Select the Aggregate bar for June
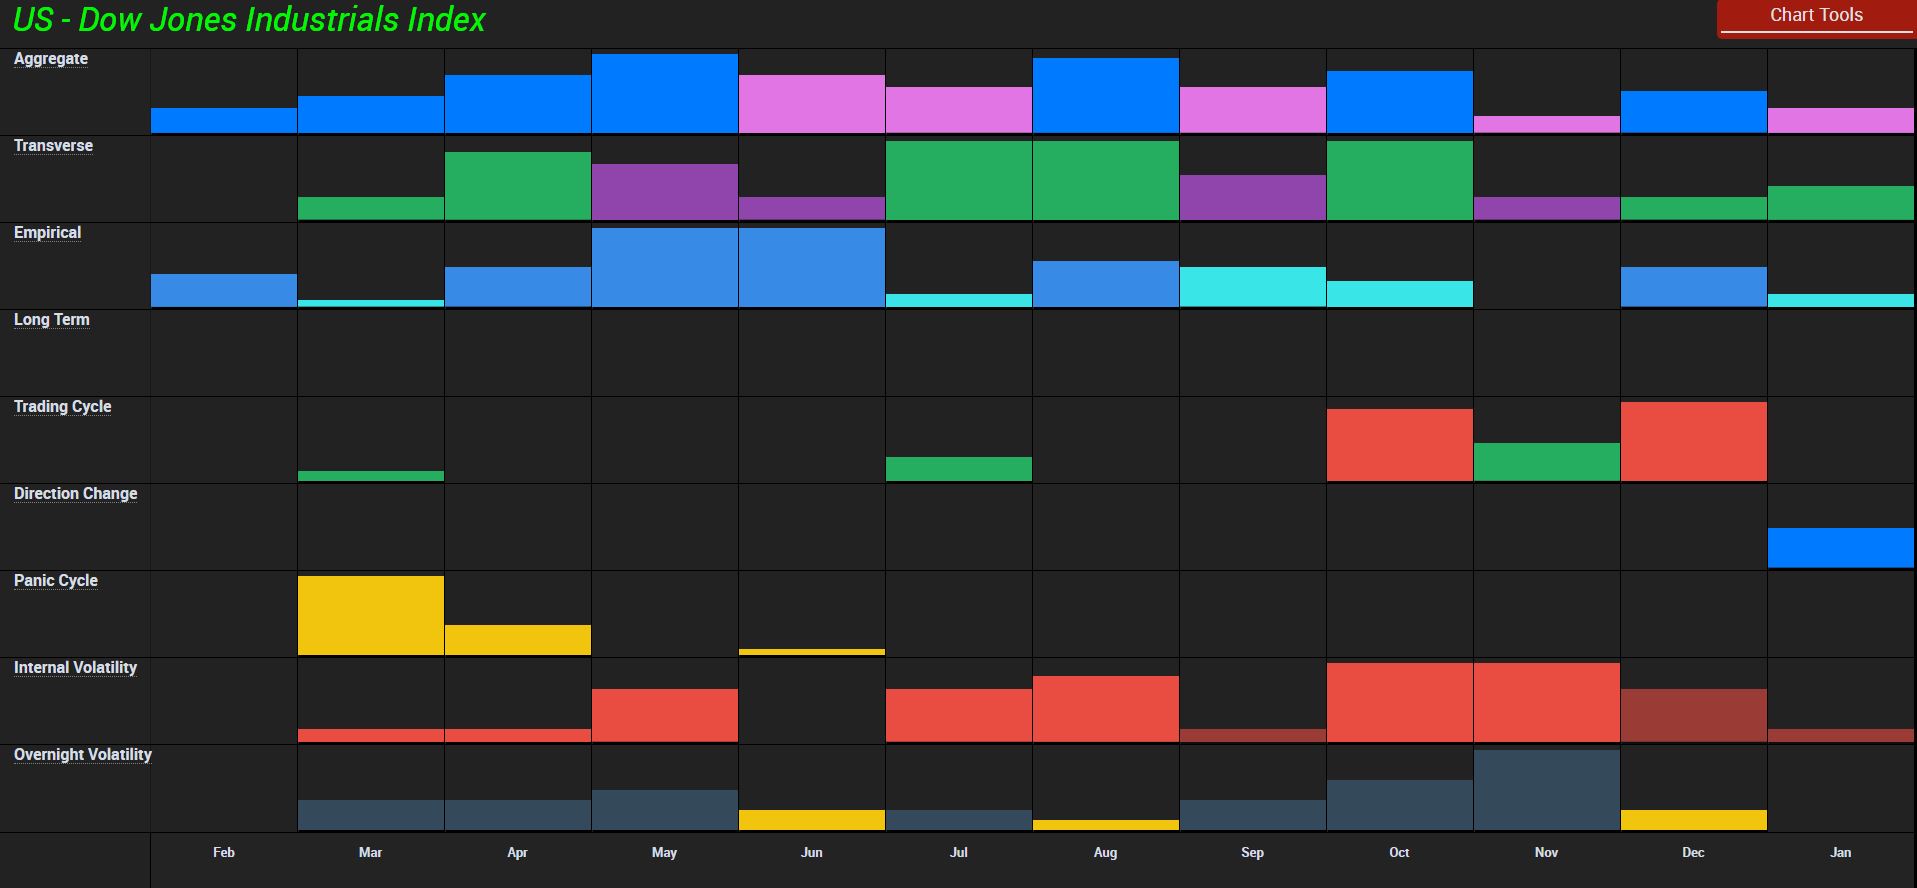Viewport: 1917px width, 888px height. [x=812, y=104]
